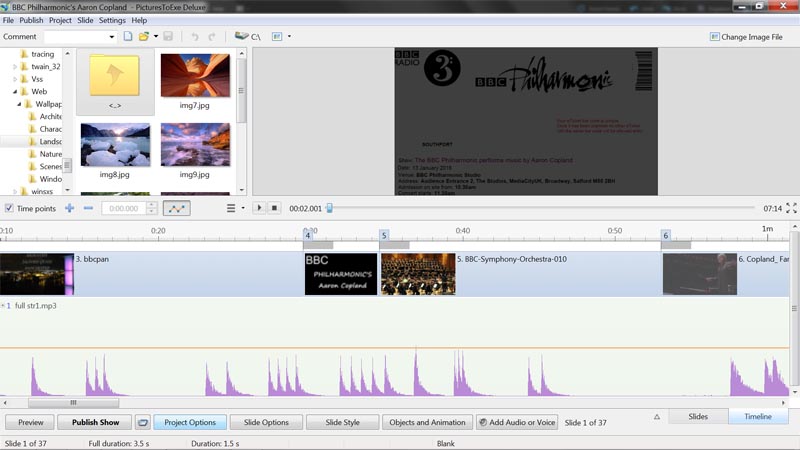Select the bbcpan slide thumbnail
The image size is (800, 450).
(37, 274)
